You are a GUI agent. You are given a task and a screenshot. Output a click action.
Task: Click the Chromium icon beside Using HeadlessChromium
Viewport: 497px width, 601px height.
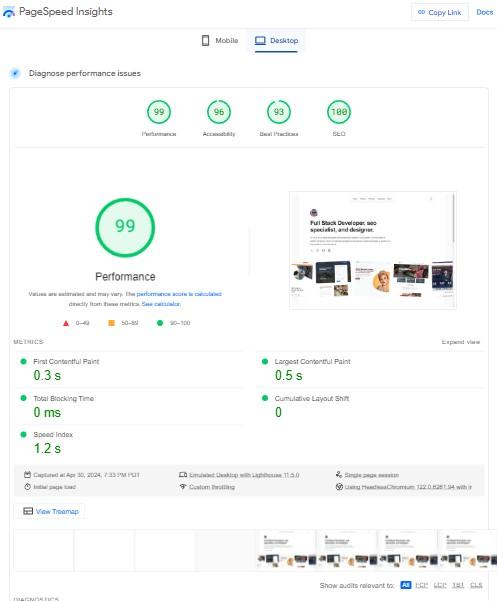point(339,487)
